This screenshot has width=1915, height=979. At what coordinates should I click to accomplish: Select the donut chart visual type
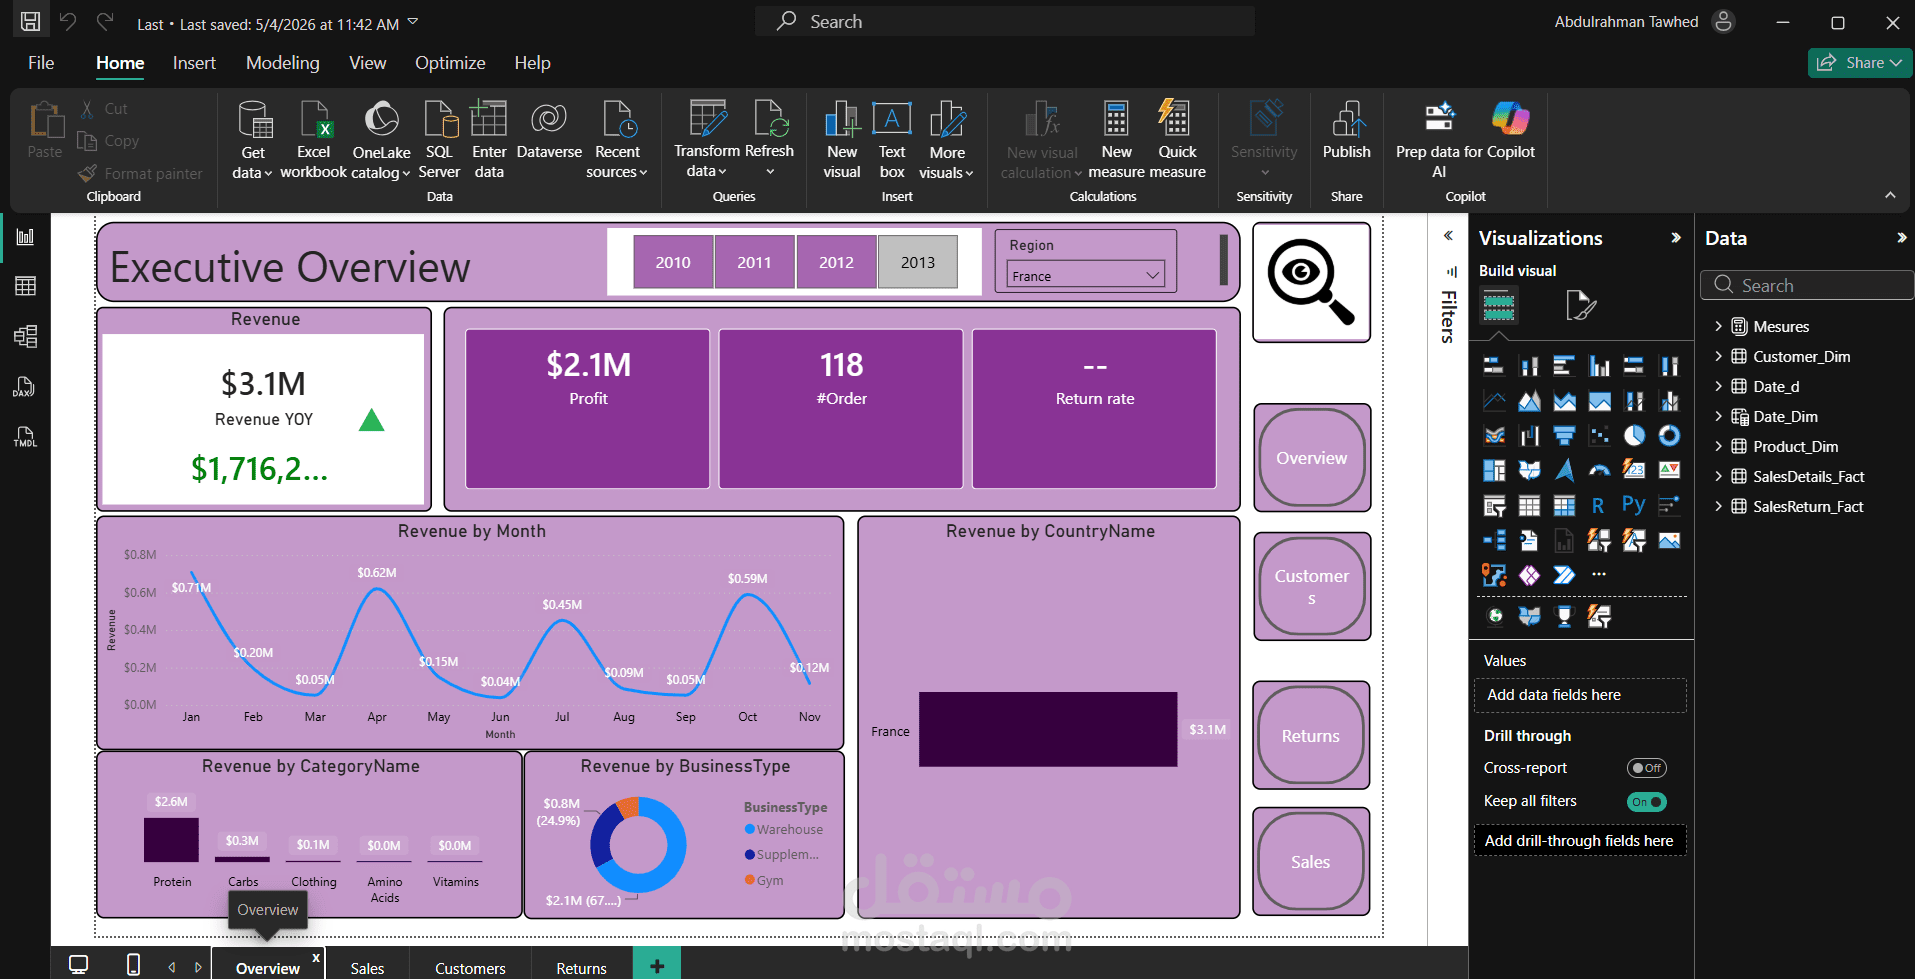1669,435
